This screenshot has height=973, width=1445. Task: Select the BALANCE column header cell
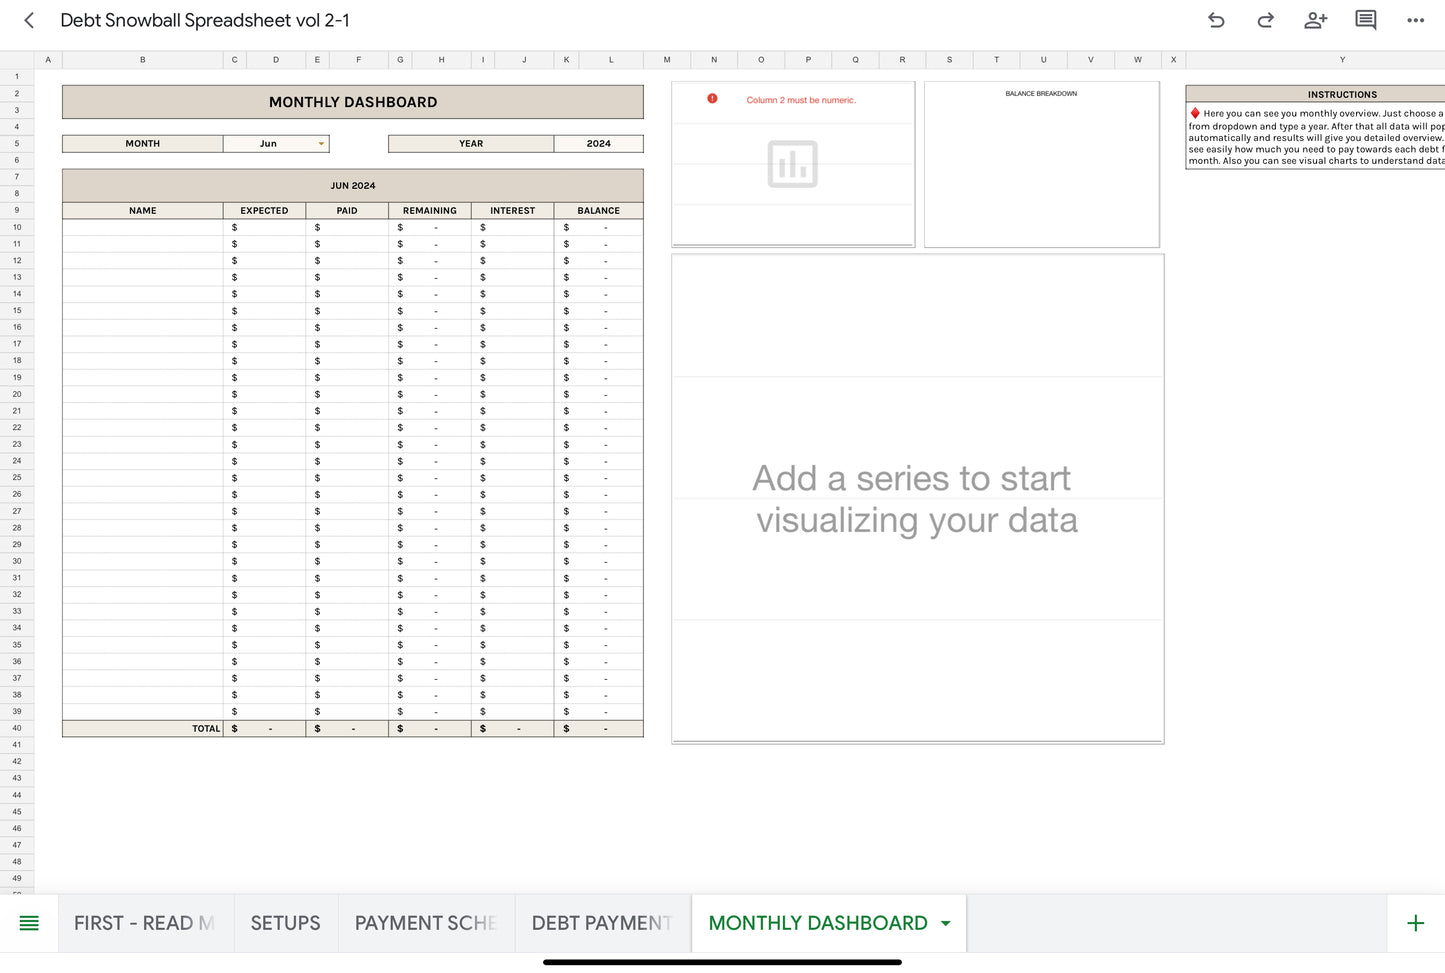click(598, 211)
